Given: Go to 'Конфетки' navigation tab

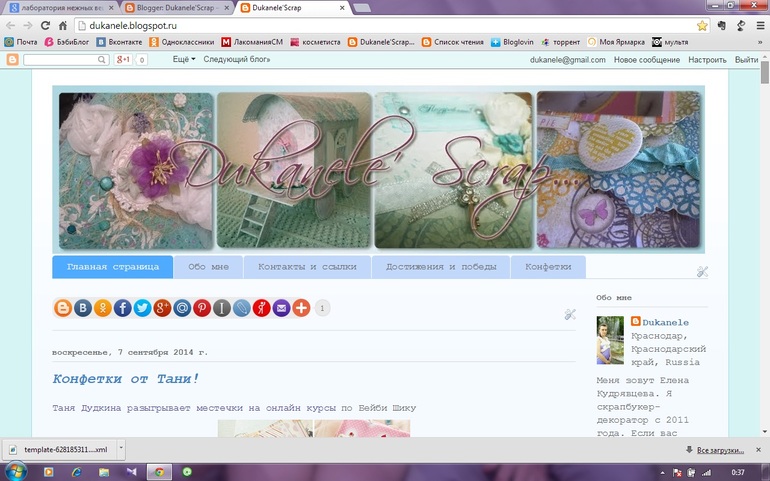Looking at the screenshot, I should tap(548, 268).
